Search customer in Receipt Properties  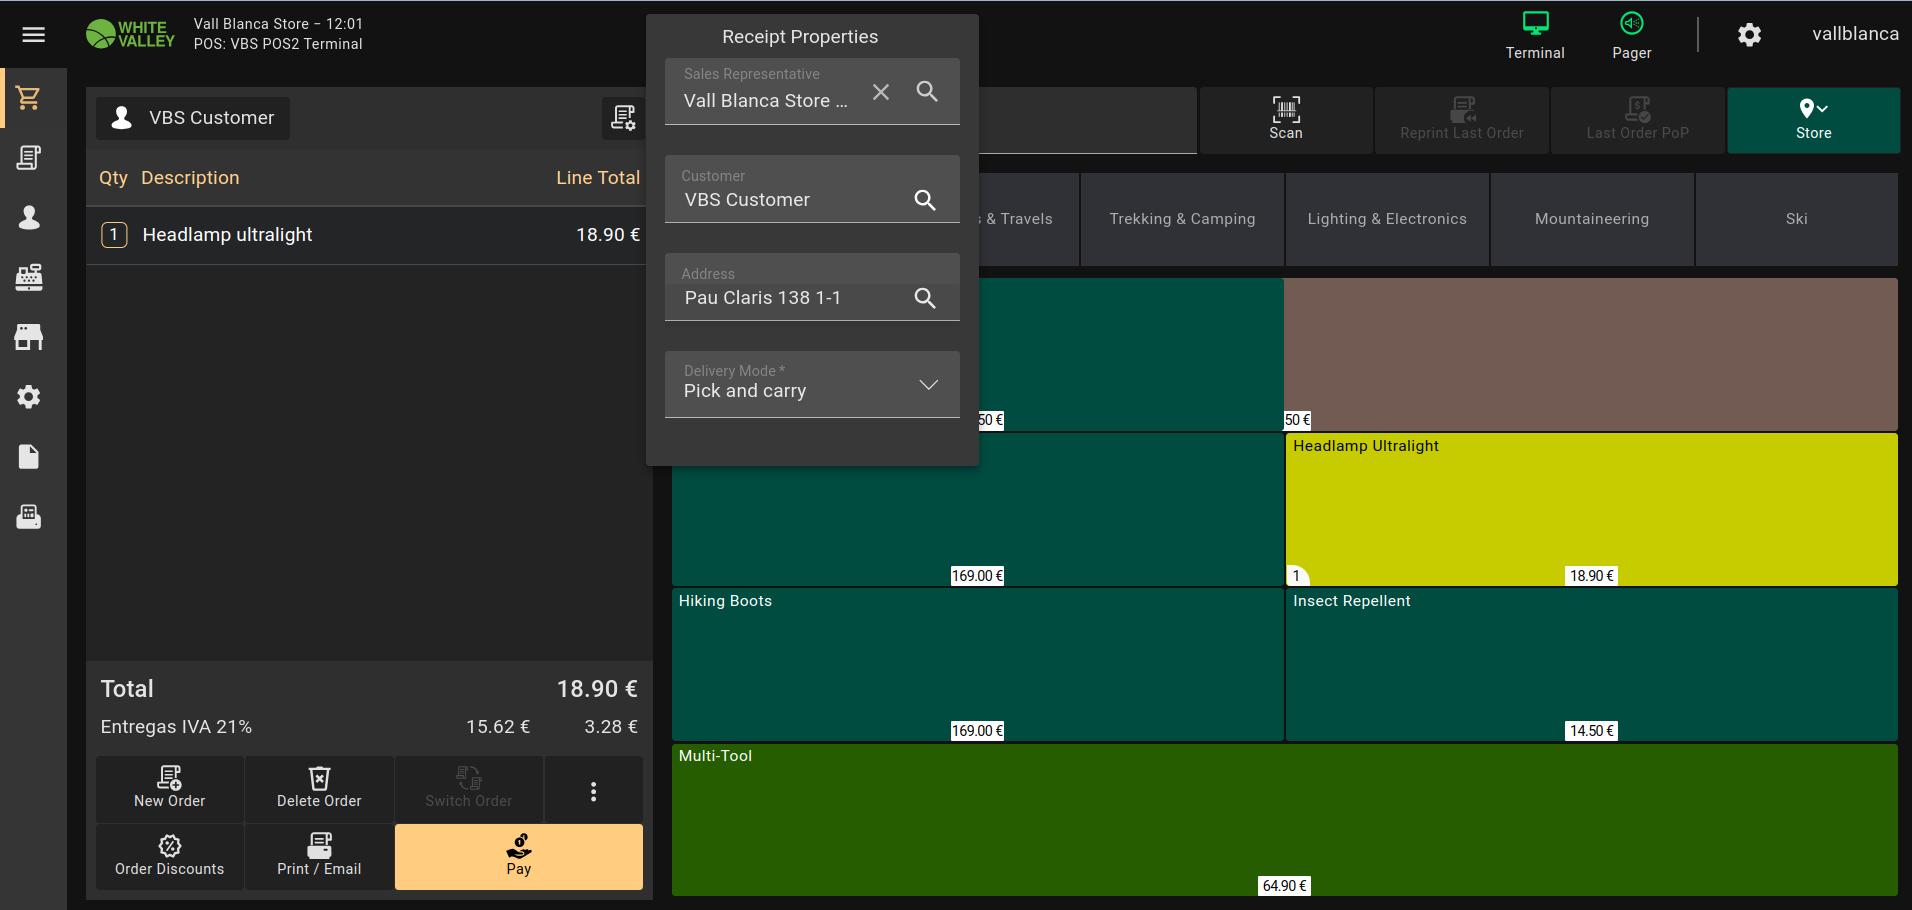pyautogui.click(x=925, y=200)
